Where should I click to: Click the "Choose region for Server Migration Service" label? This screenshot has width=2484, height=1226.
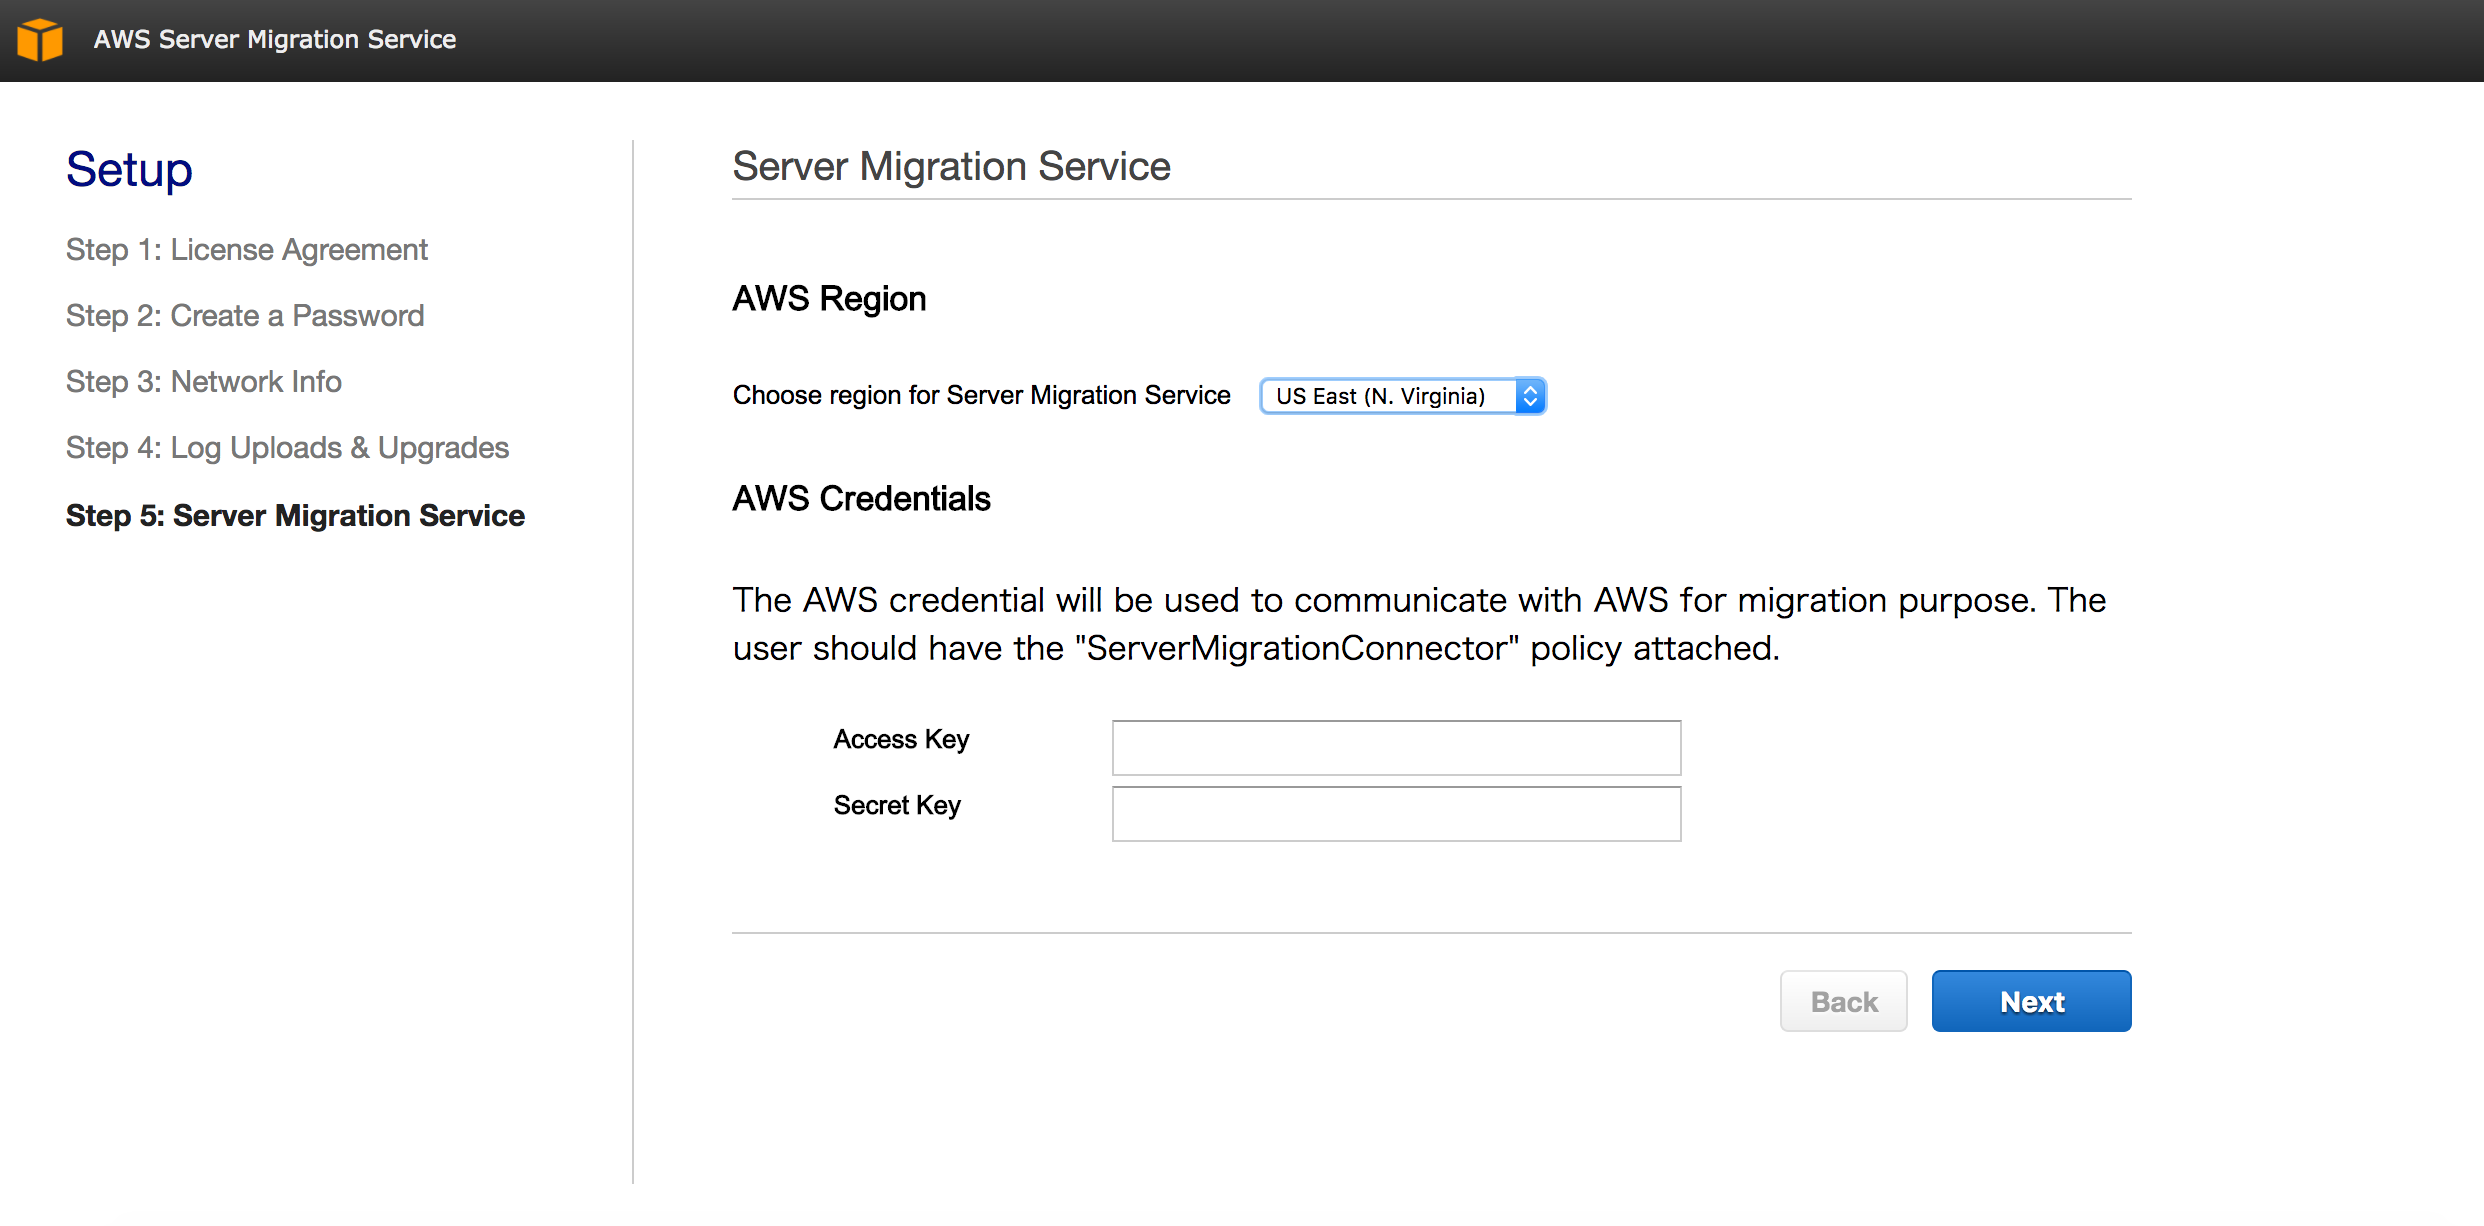tap(981, 396)
